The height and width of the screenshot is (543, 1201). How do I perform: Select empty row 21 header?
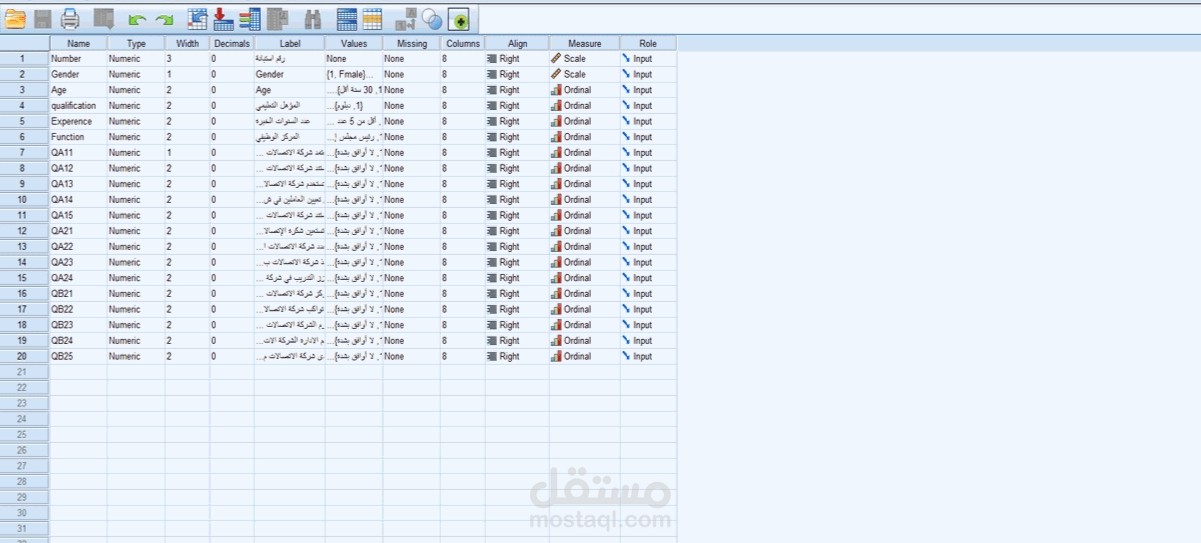coord(25,371)
